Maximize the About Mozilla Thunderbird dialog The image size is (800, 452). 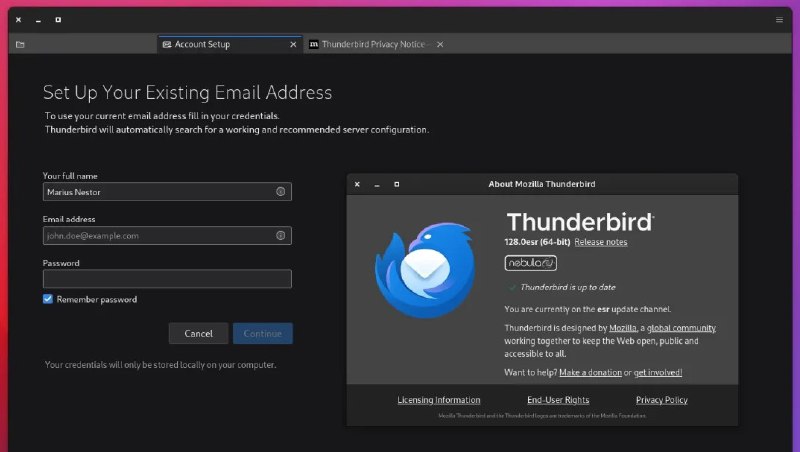click(396, 184)
